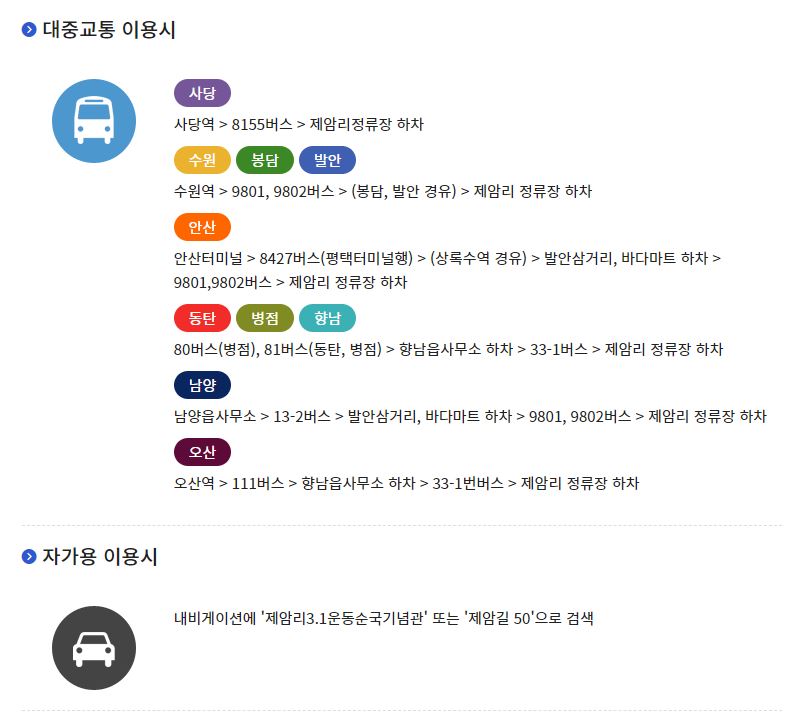
Task: Select the blue 발안 badge
Action: pyautogui.click(x=327, y=160)
